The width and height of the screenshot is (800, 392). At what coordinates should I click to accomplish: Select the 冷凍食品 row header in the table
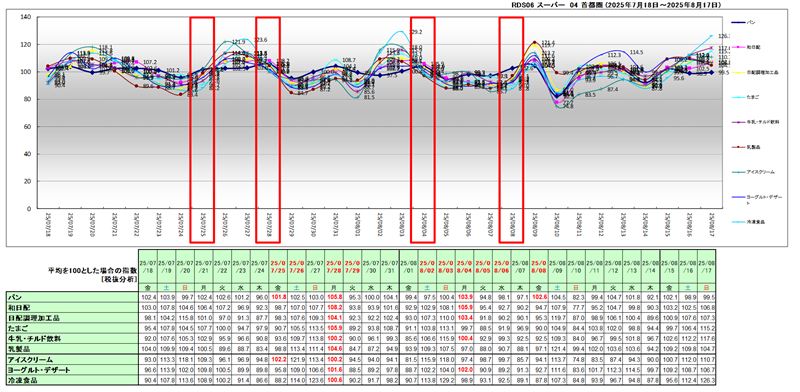(x=71, y=381)
